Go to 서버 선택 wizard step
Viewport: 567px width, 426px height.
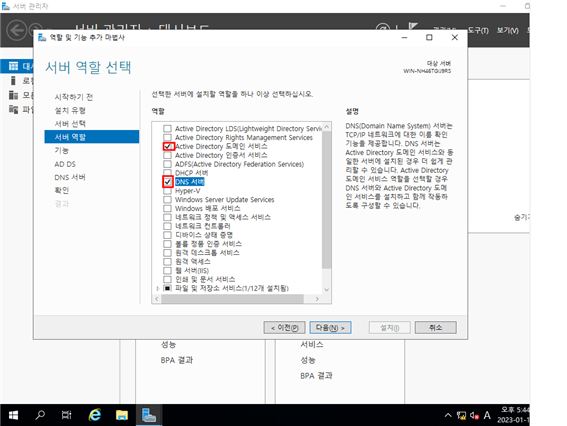point(70,124)
